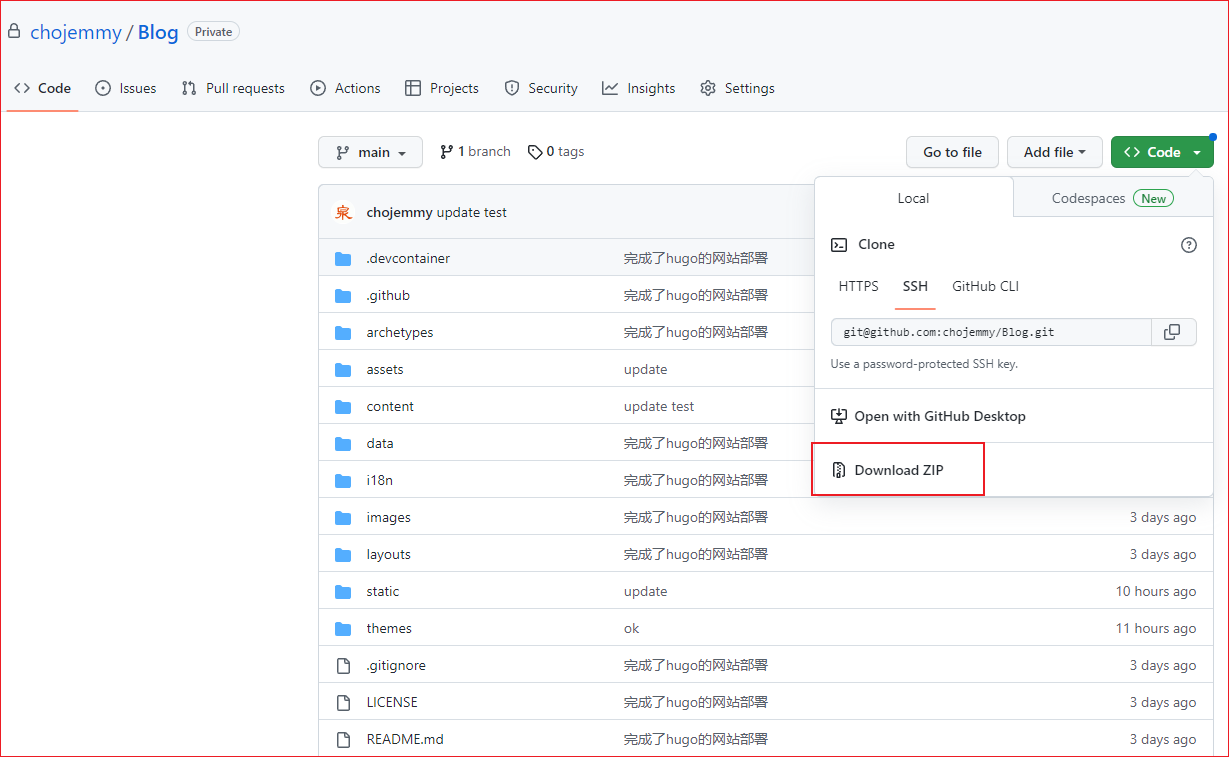Click the Security shield icon tab
Viewport: 1229px width, 757px height.
(x=512, y=88)
